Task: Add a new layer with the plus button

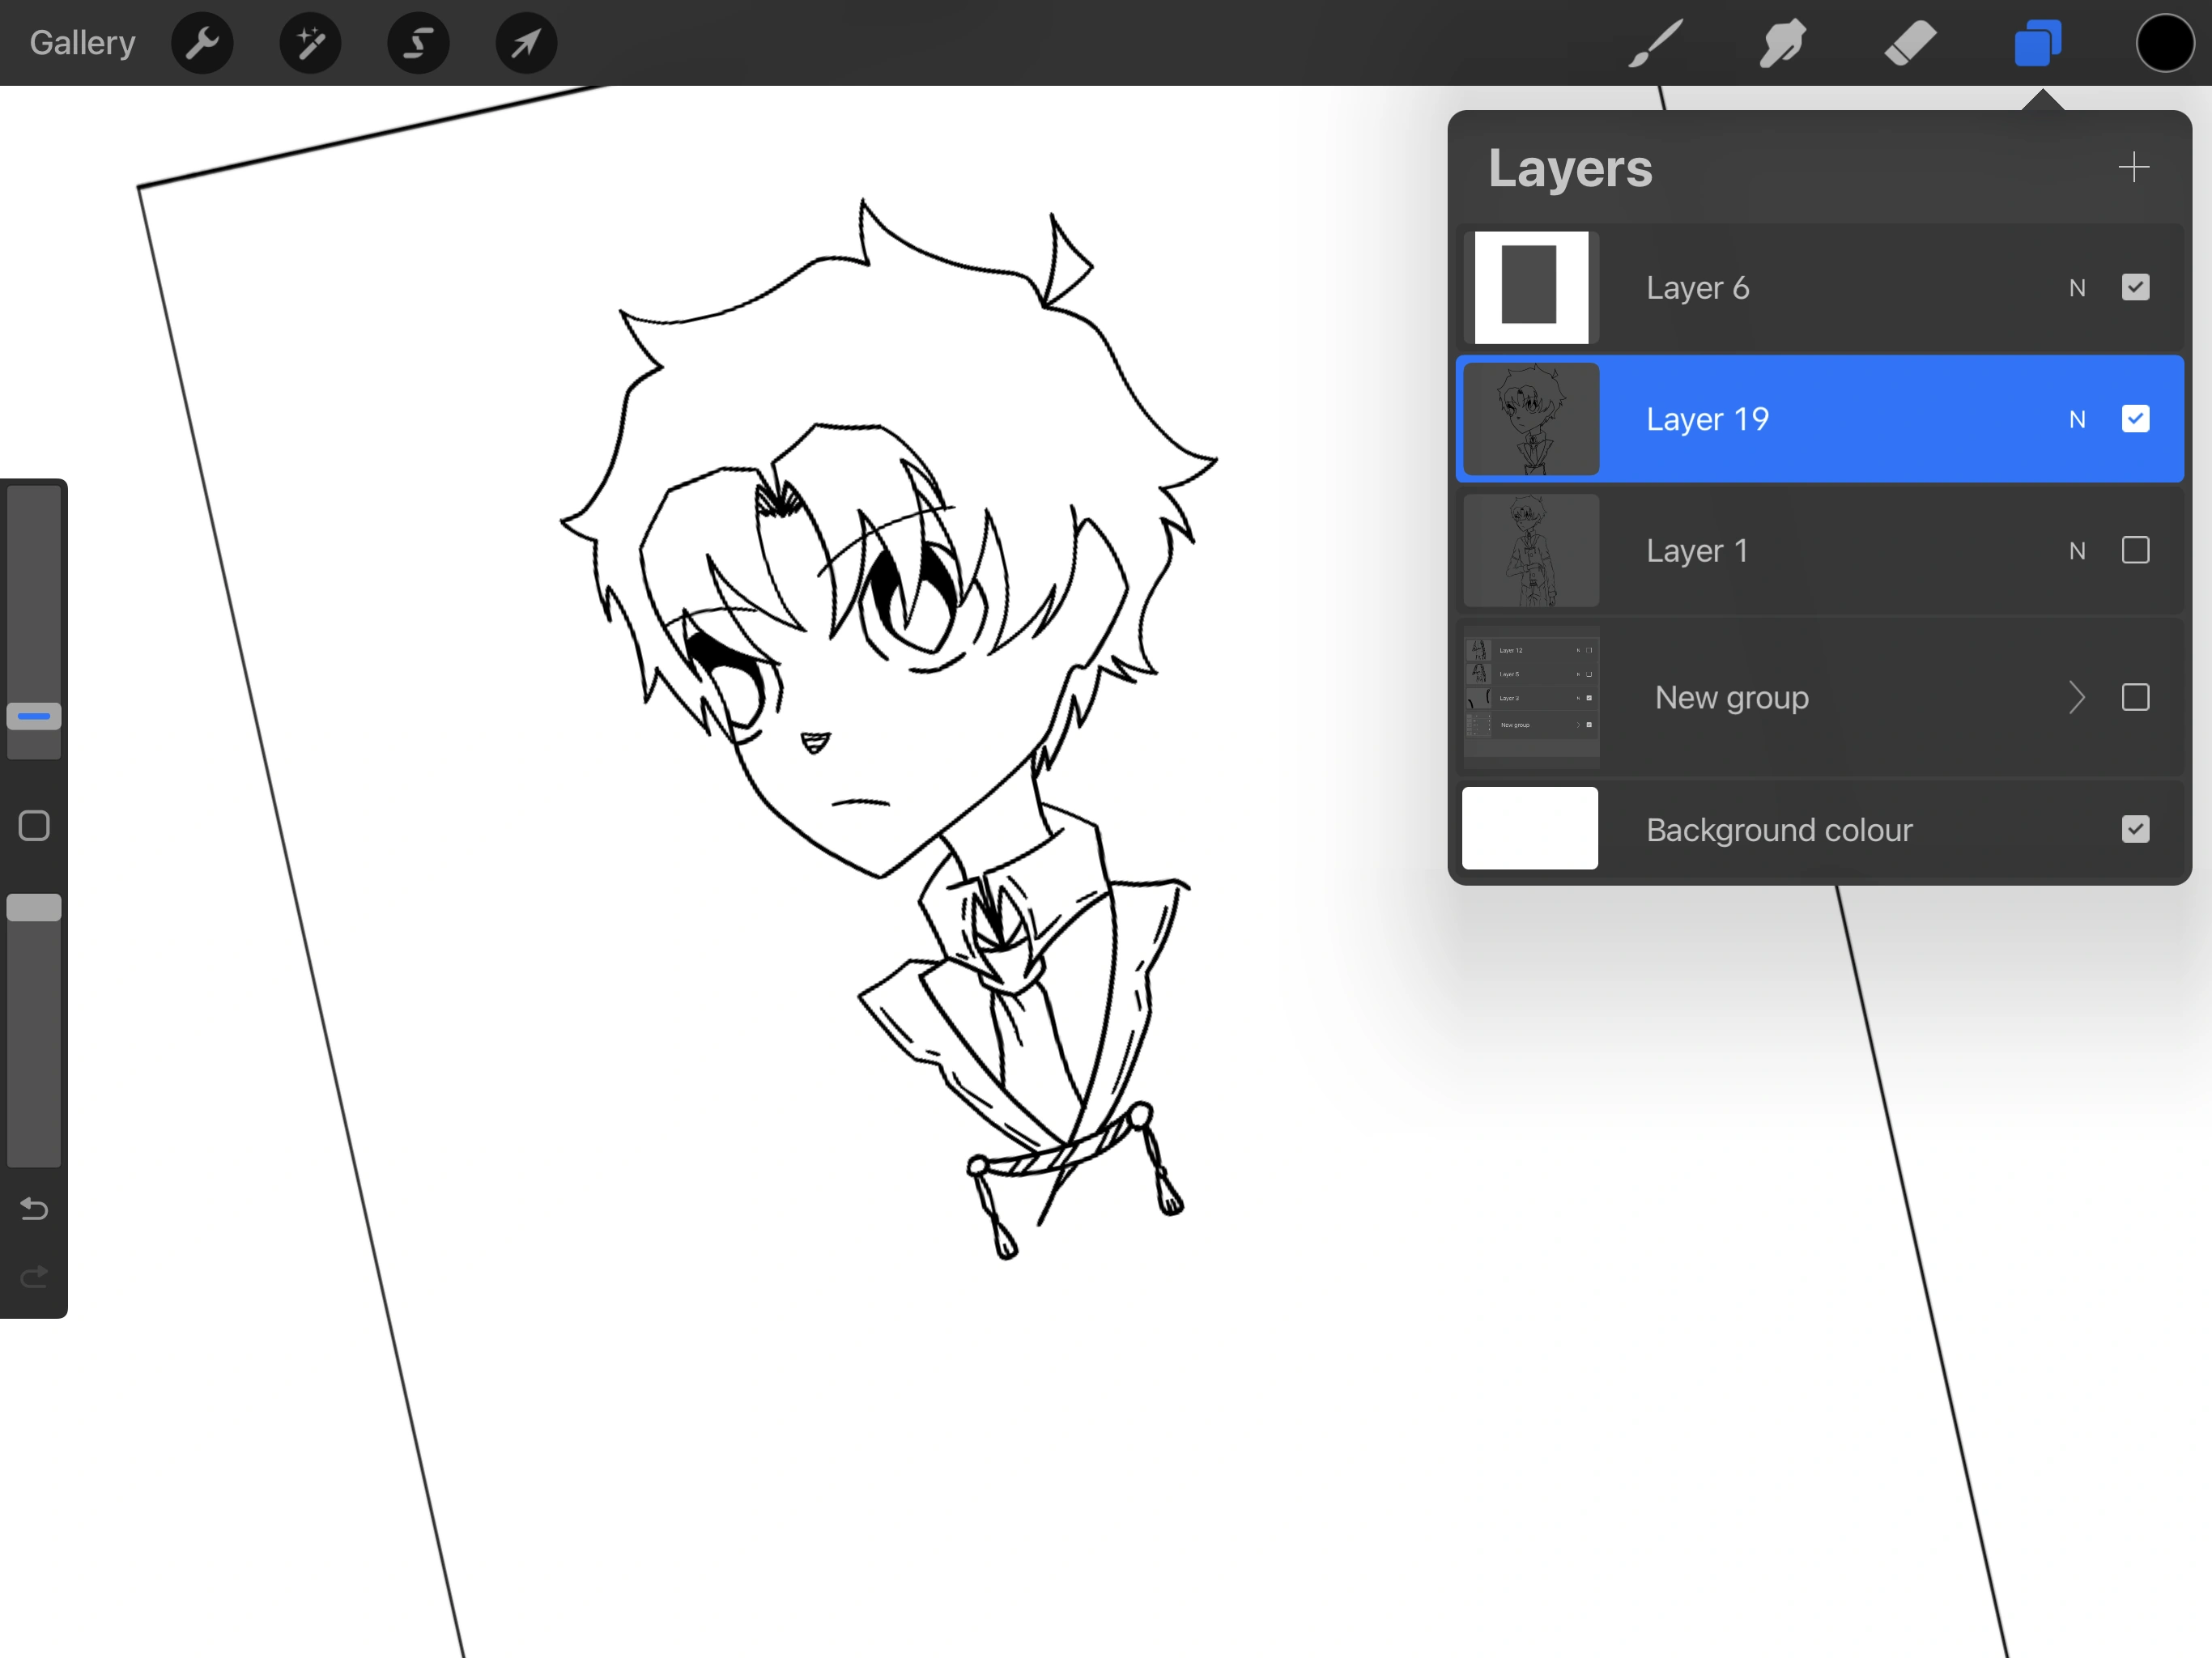Action: click(2134, 167)
